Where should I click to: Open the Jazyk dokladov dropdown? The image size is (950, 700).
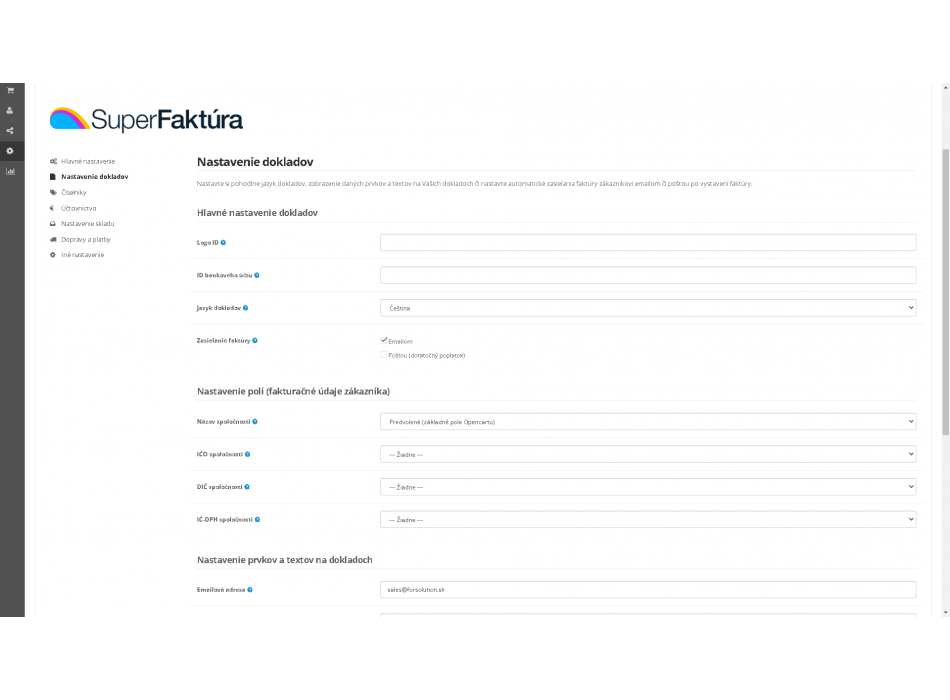click(x=648, y=308)
